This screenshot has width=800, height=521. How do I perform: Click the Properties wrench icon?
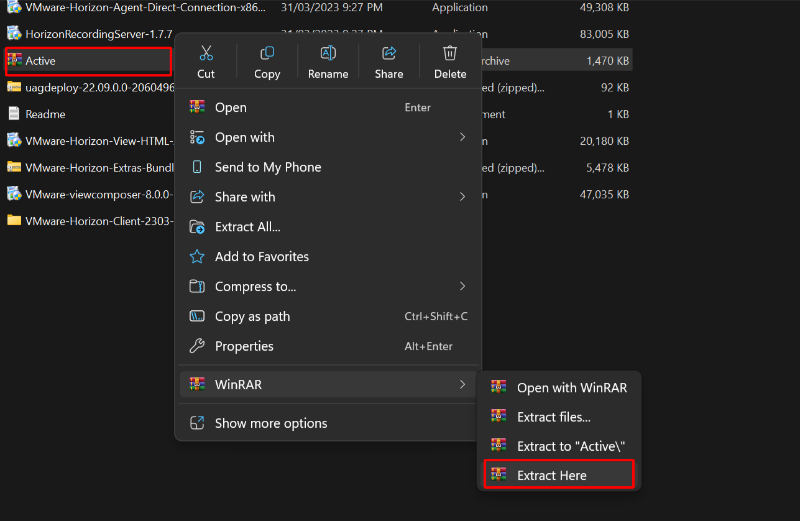197,346
